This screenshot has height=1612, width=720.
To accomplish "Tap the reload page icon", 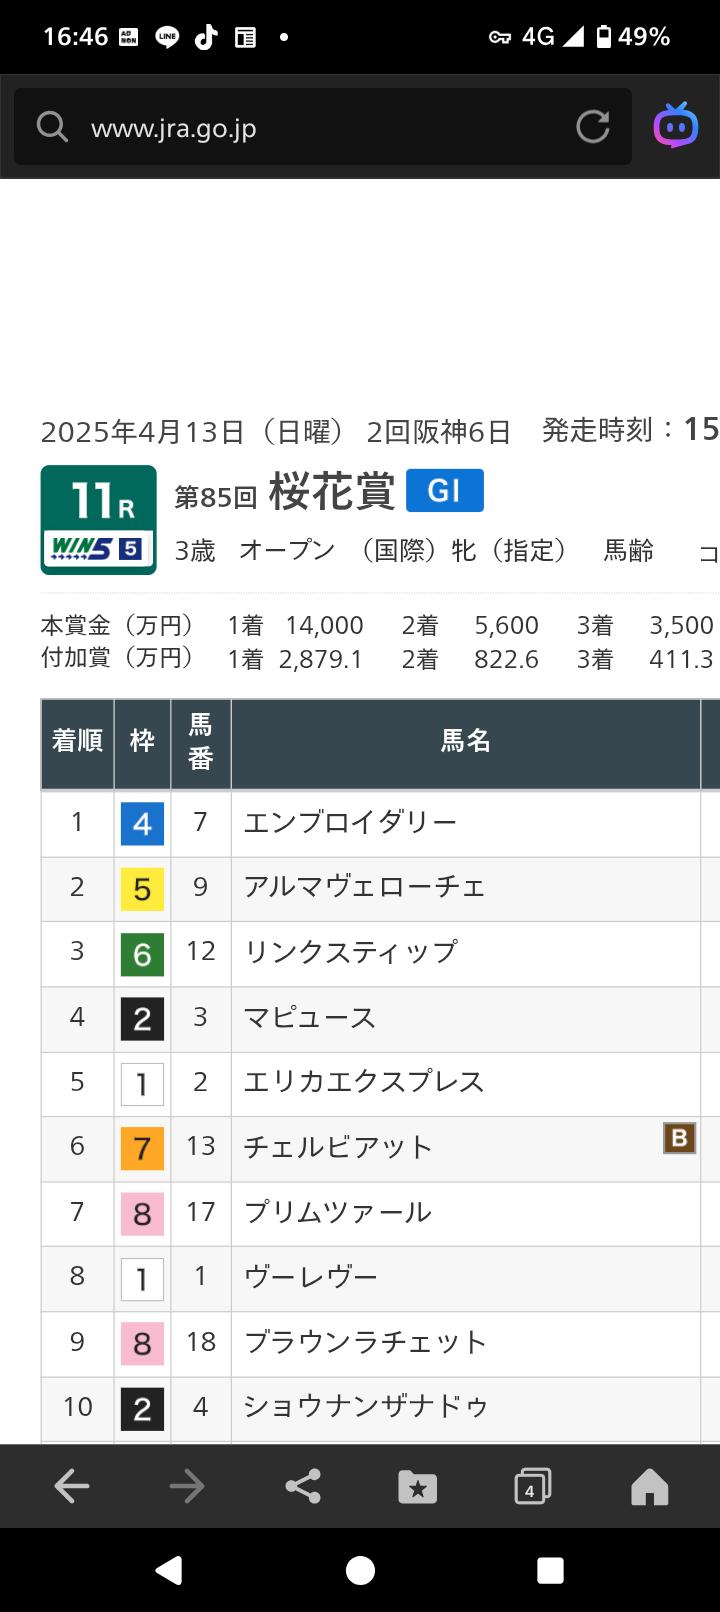I will (592, 127).
